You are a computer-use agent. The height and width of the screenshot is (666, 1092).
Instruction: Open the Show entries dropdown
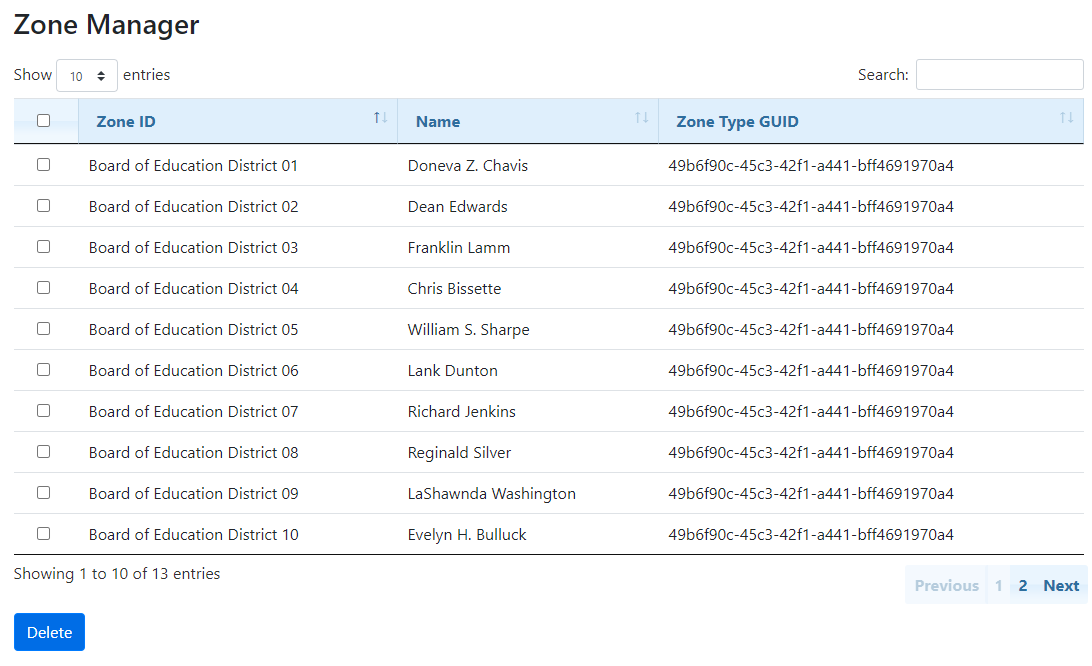(87, 75)
